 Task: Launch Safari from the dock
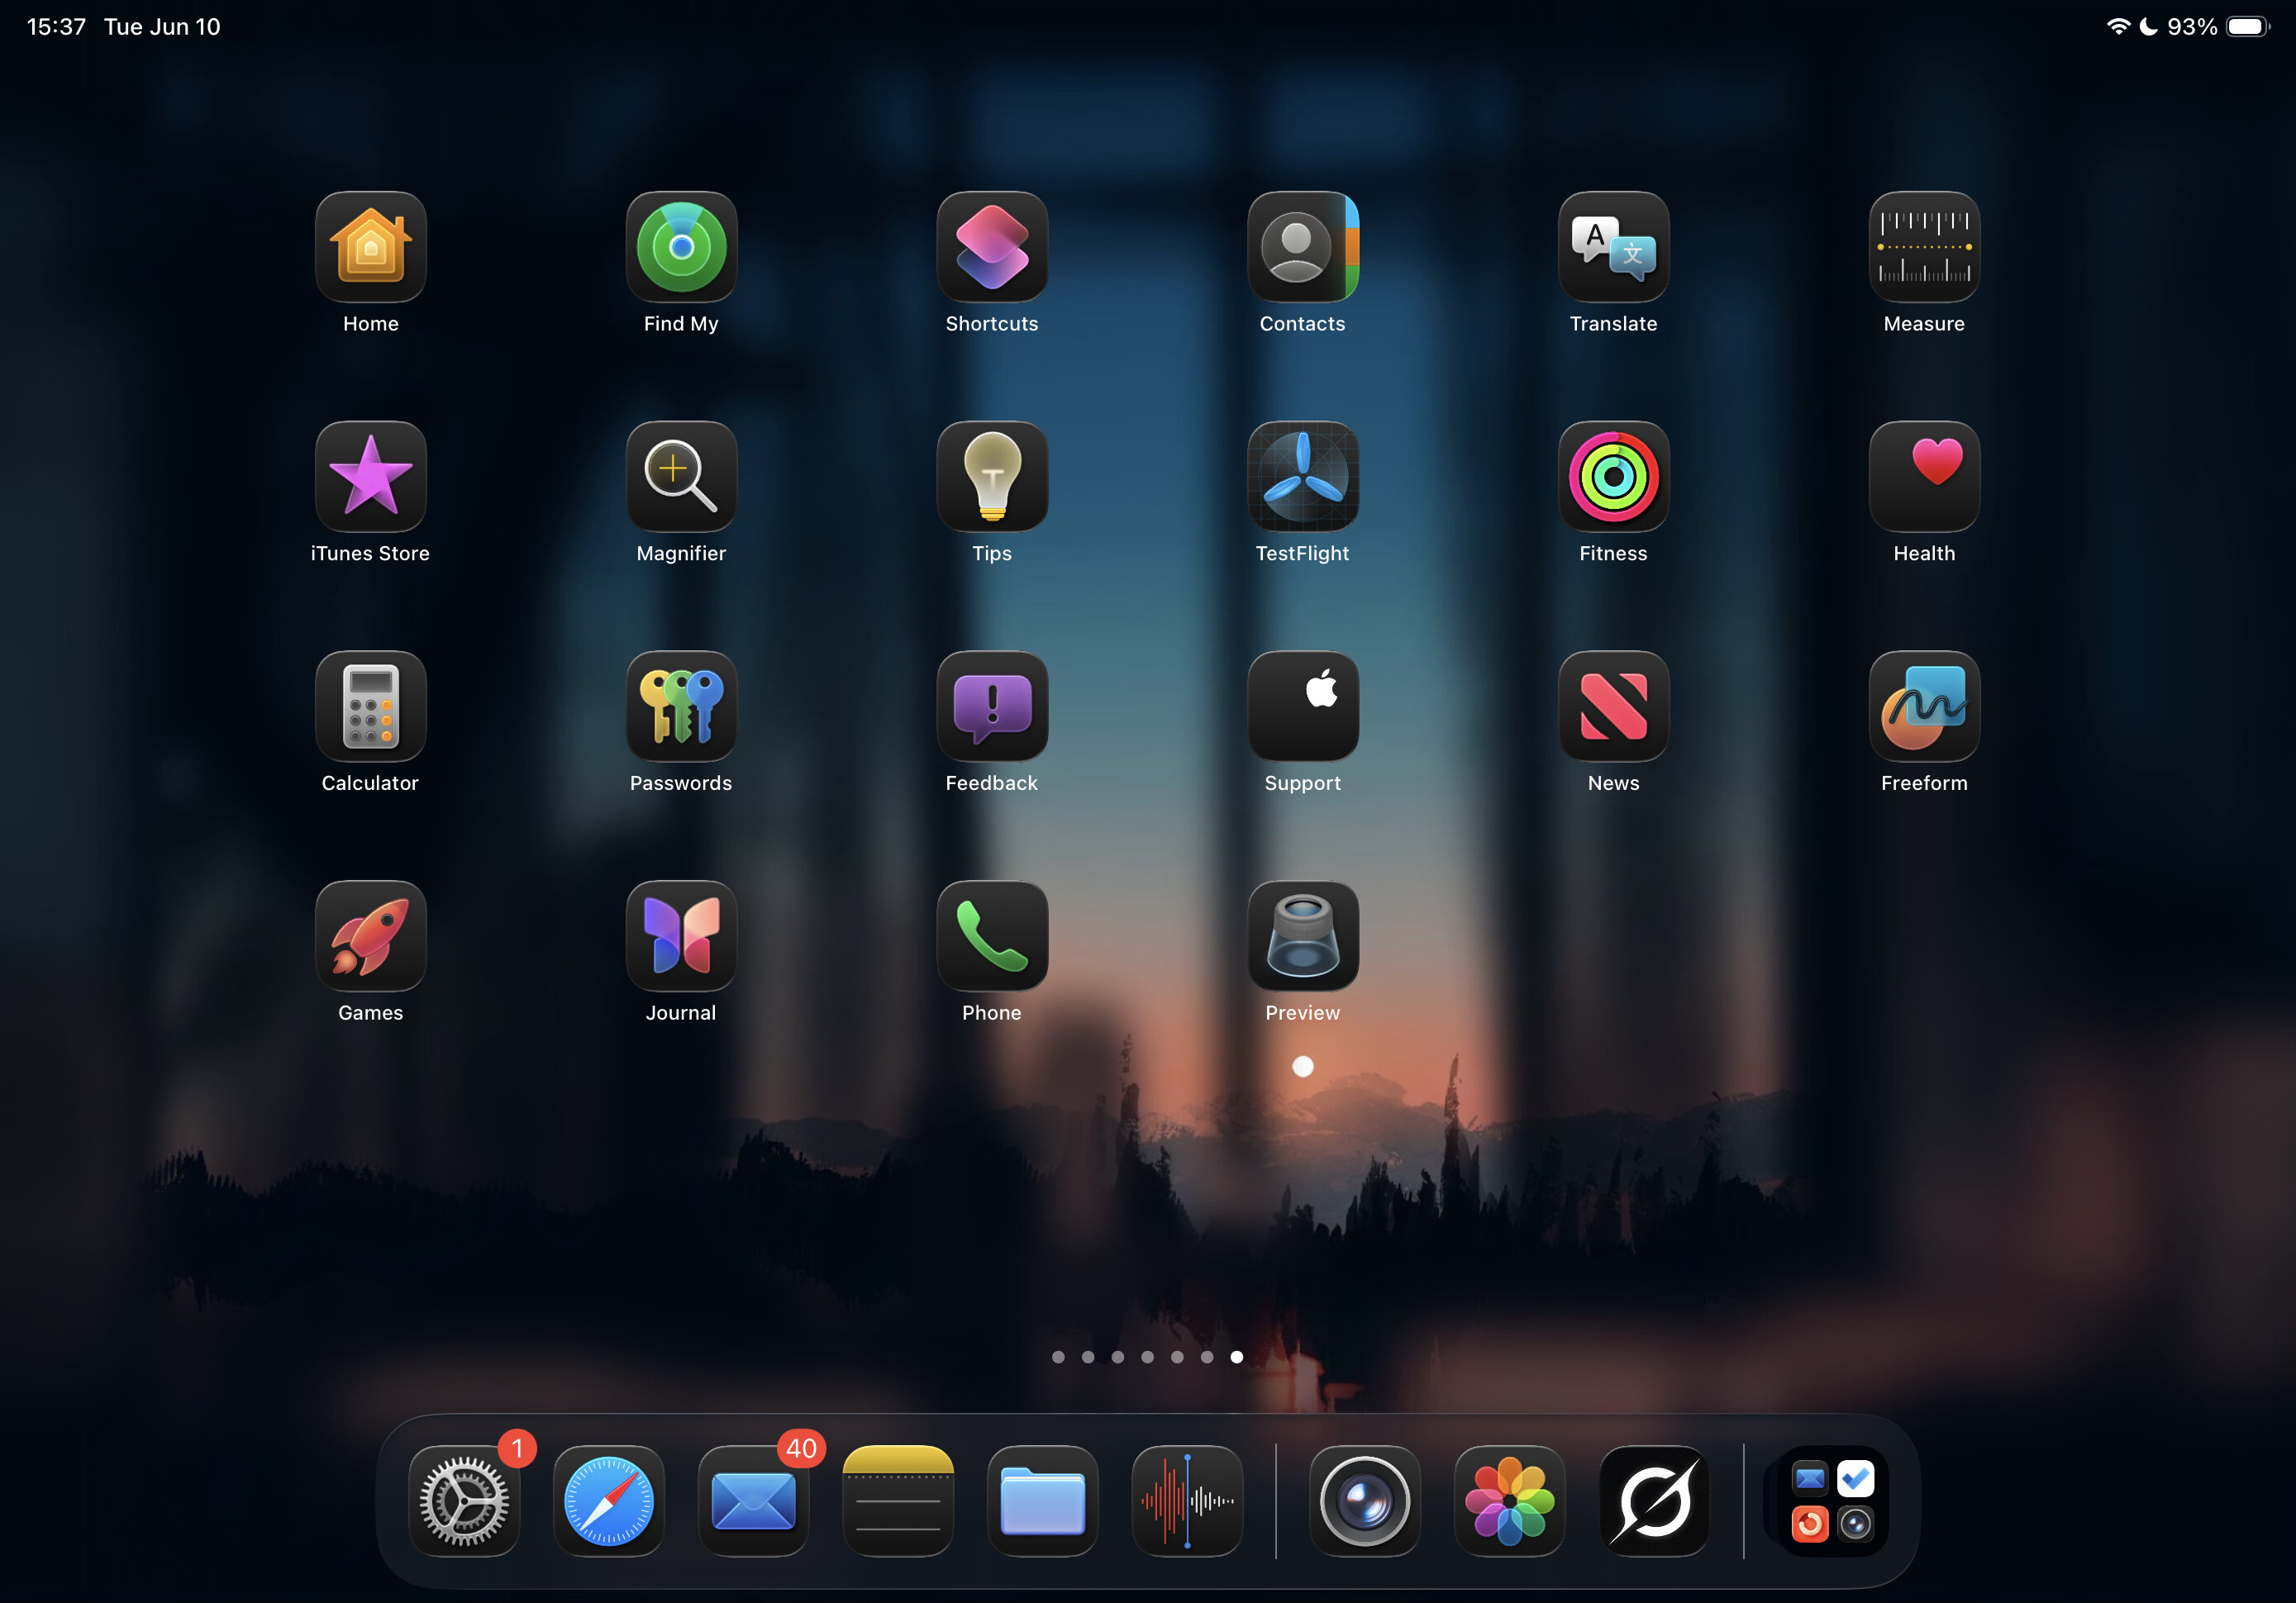pyautogui.click(x=609, y=1501)
